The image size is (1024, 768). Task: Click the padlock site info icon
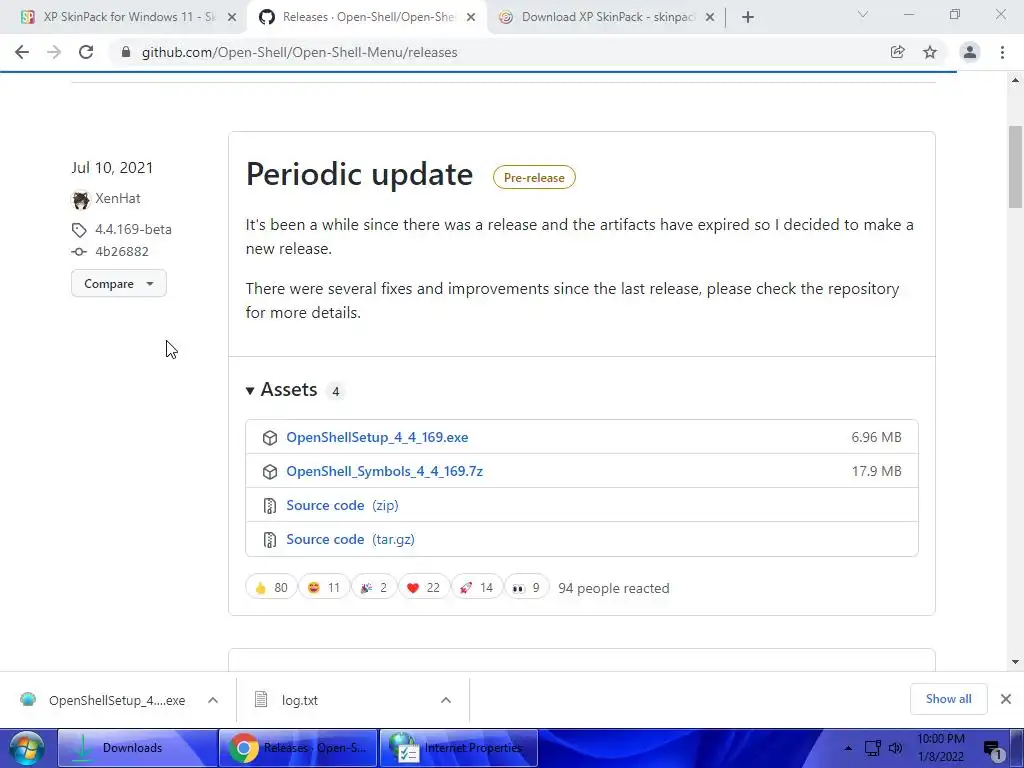click(x=126, y=52)
